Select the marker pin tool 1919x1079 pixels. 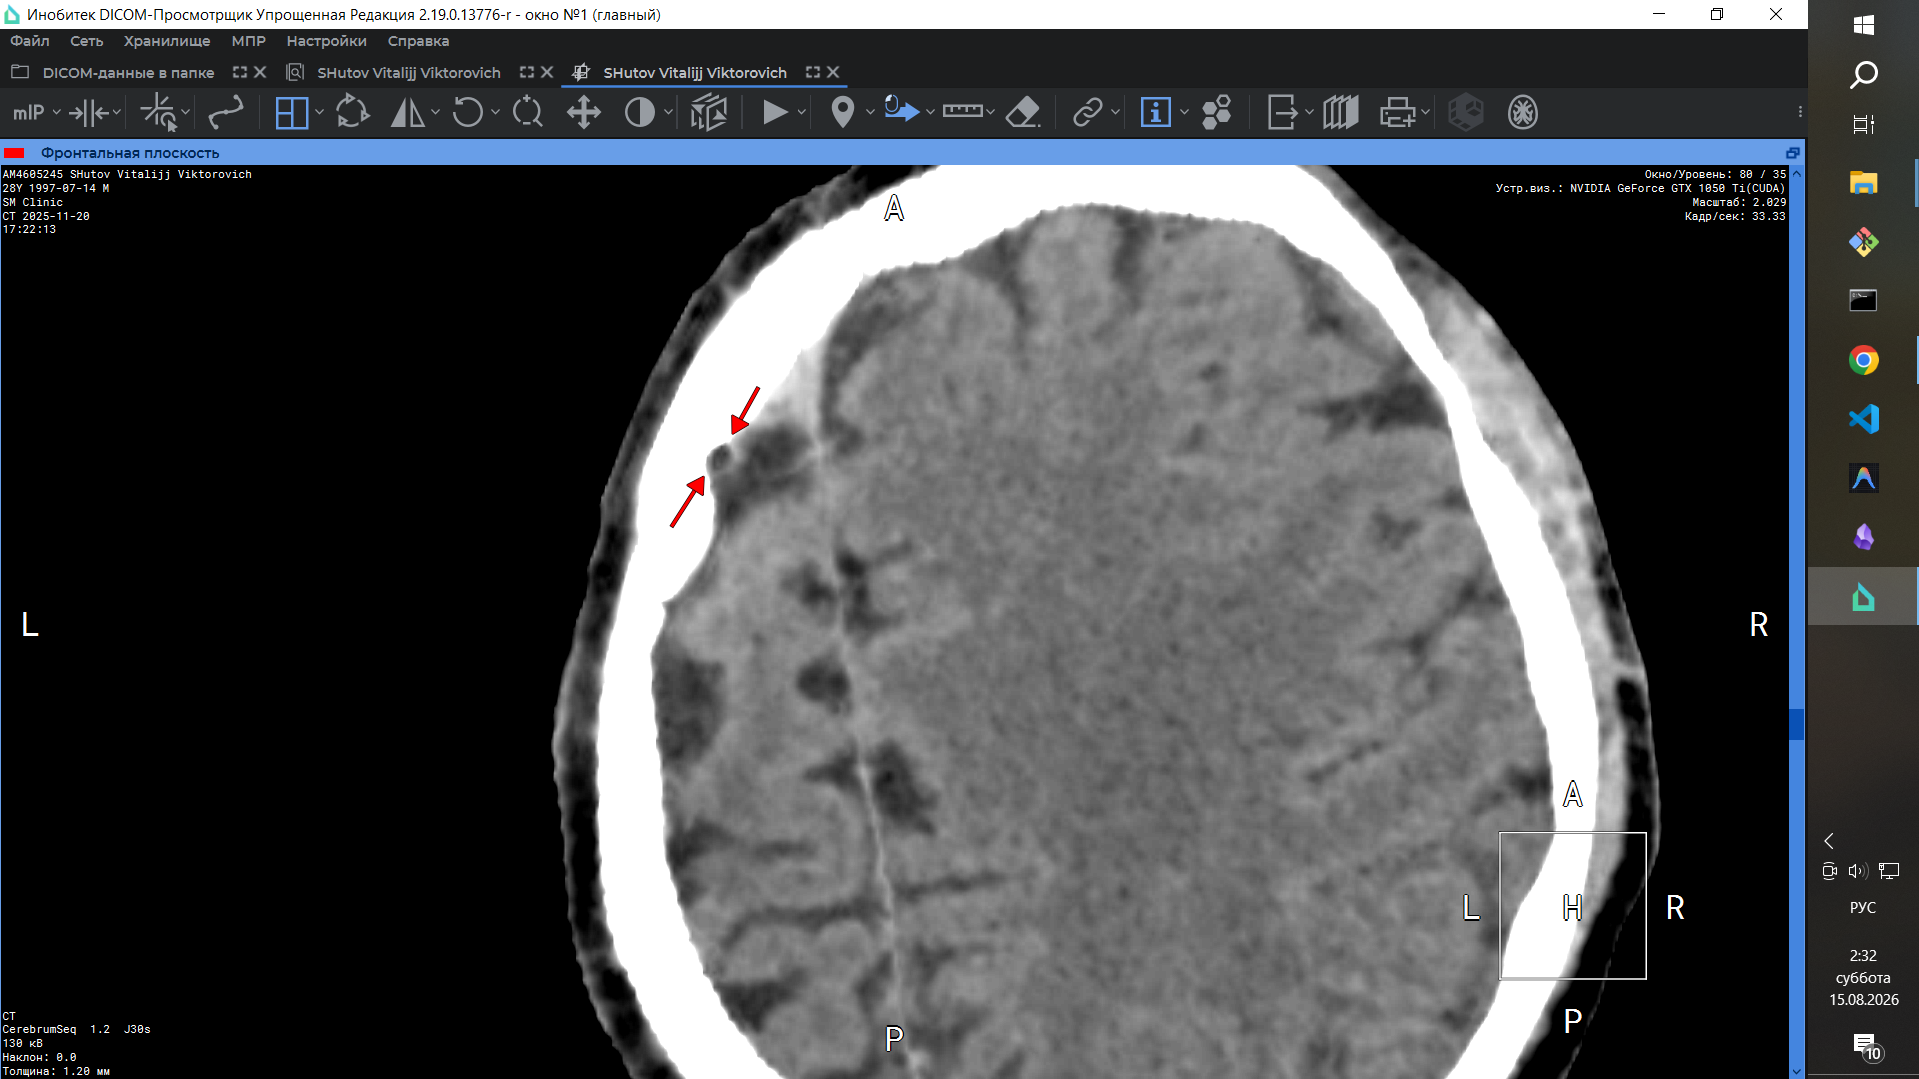843,112
